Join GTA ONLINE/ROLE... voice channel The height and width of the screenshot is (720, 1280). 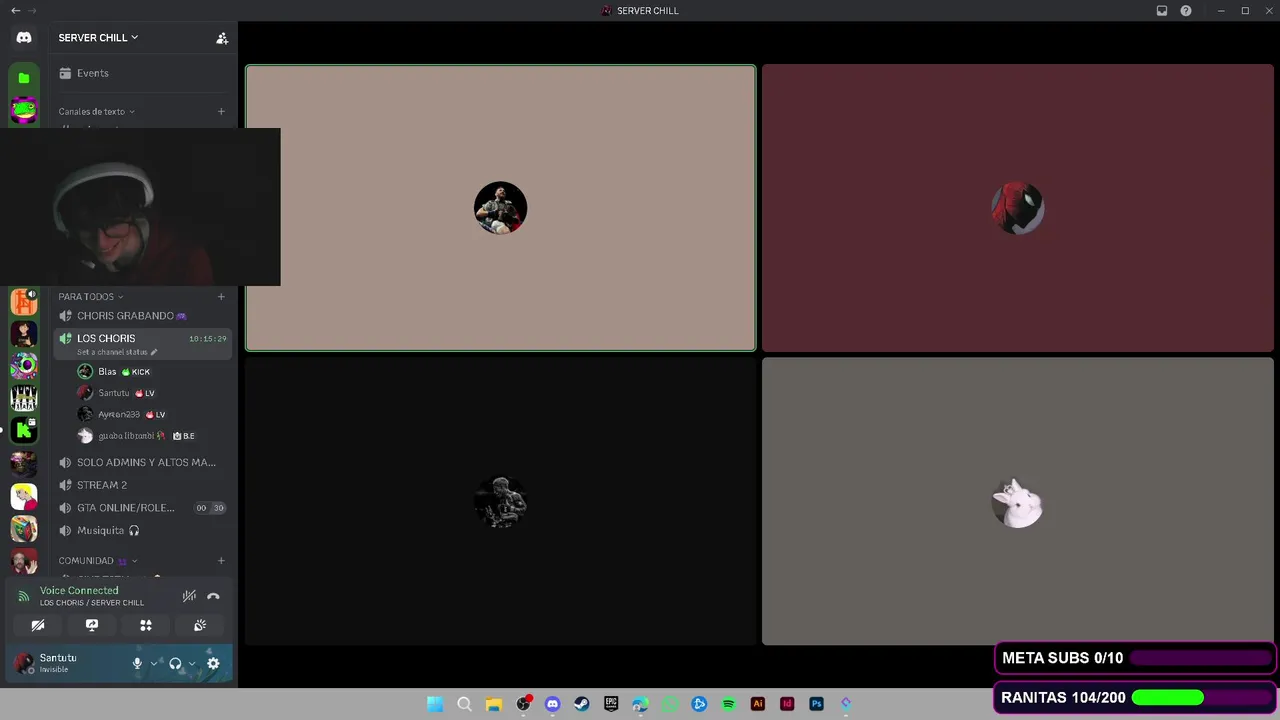[x=142, y=508]
